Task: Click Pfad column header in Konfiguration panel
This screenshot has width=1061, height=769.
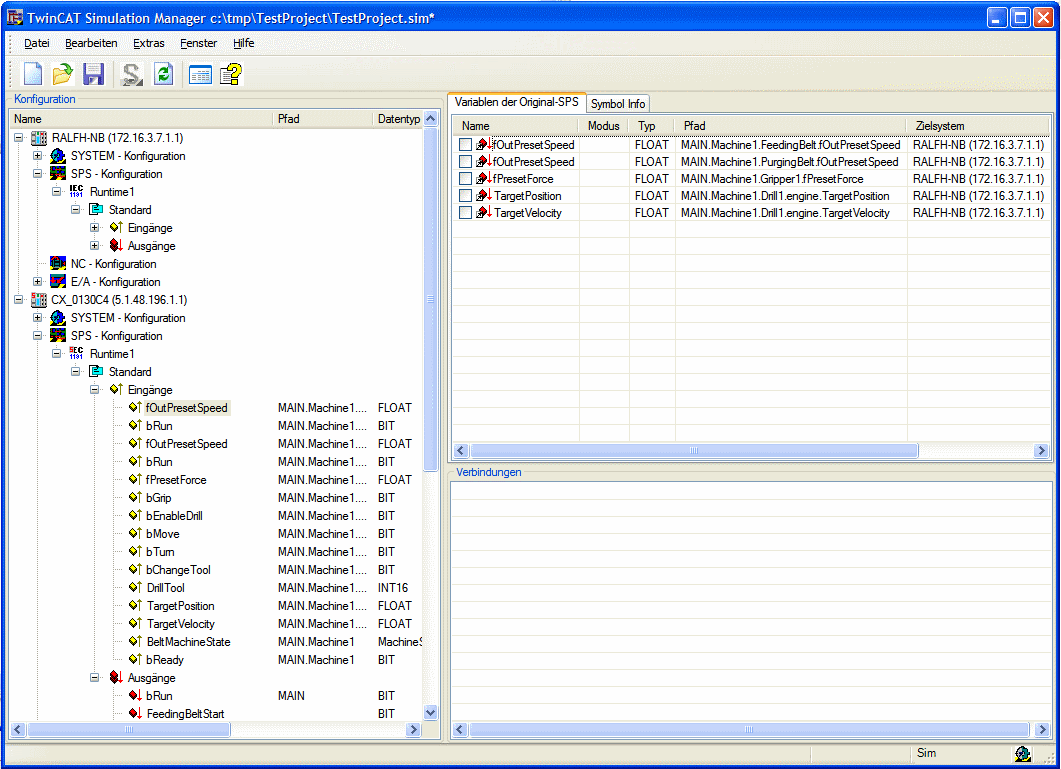Action: point(322,118)
